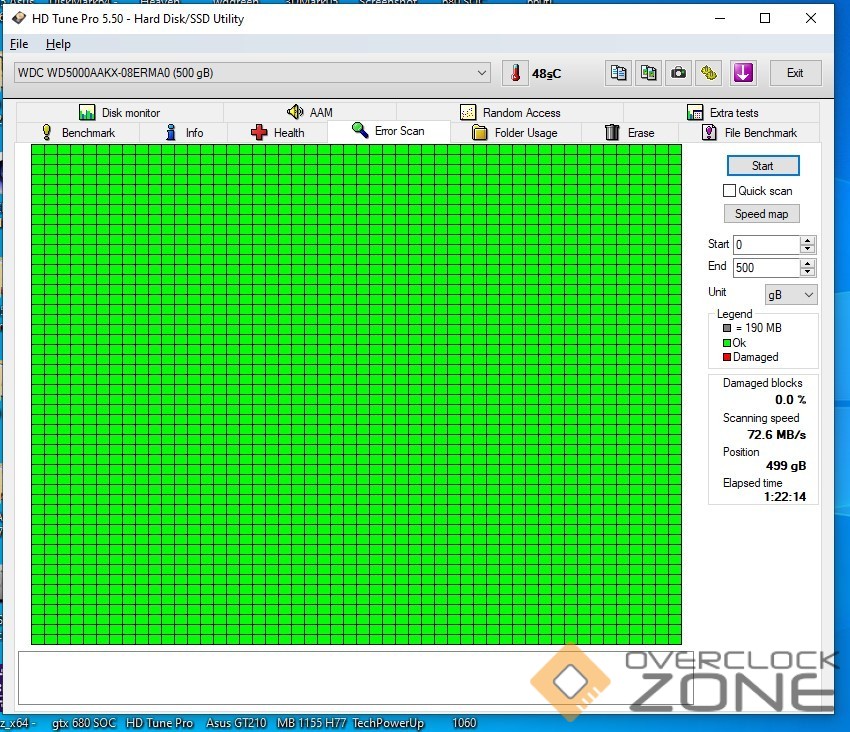The image size is (850, 732).
Task: Select the HD Tune Pro taskbar item
Action: coord(159,723)
